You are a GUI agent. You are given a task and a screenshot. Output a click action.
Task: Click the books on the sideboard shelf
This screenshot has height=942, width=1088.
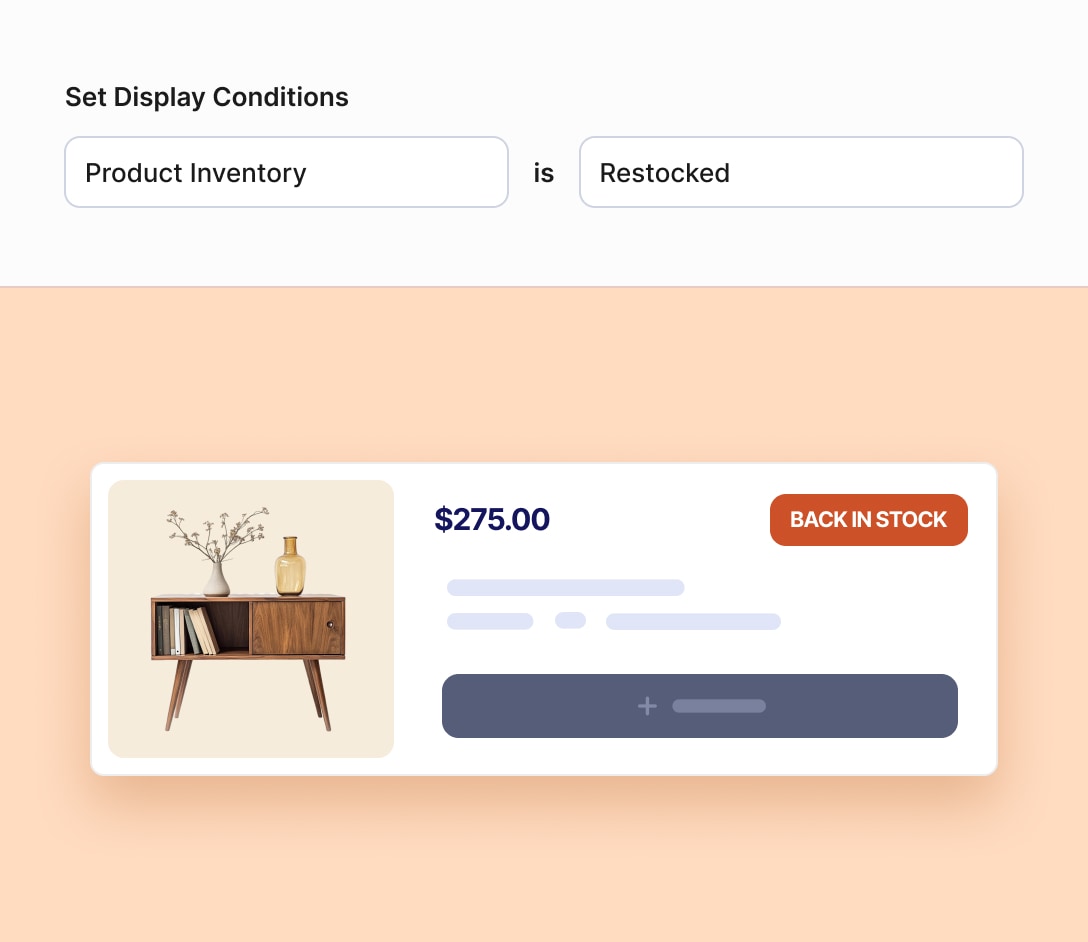pos(187,630)
